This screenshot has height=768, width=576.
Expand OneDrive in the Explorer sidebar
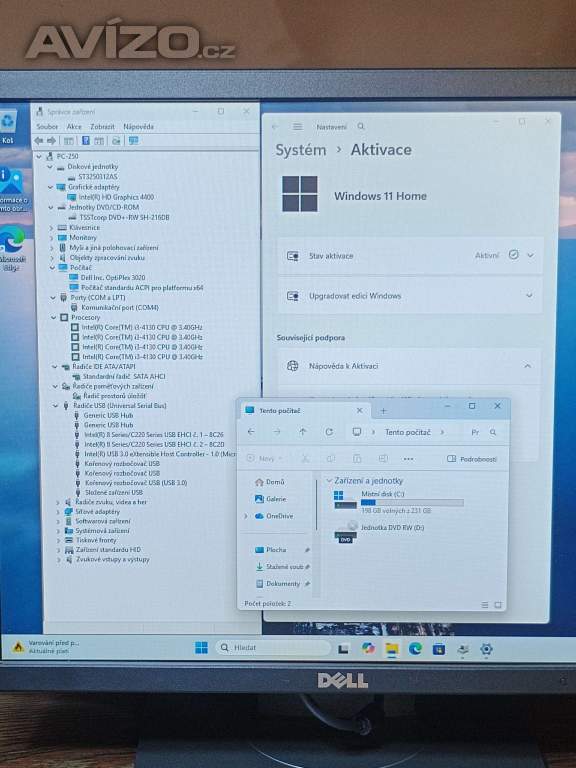click(x=245, y=516)
